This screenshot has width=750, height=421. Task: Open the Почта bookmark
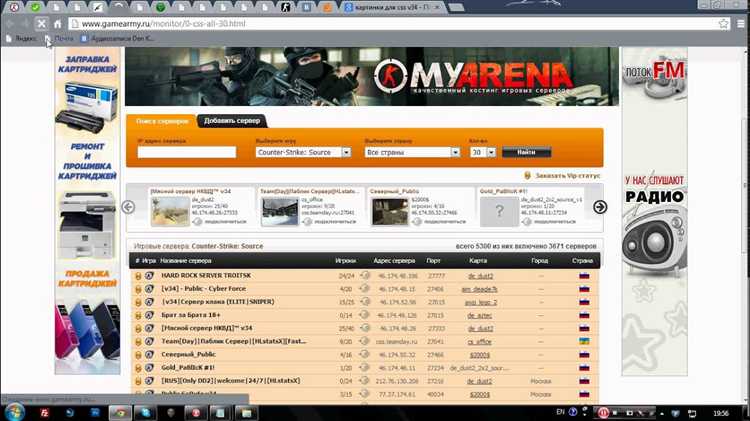[x=60, y=38]
